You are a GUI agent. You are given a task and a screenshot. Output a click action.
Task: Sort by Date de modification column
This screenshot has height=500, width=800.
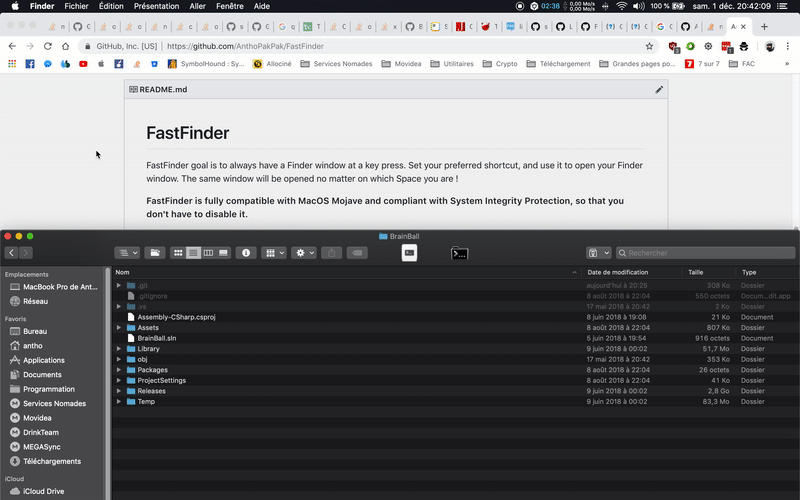(x=632, y=272)
